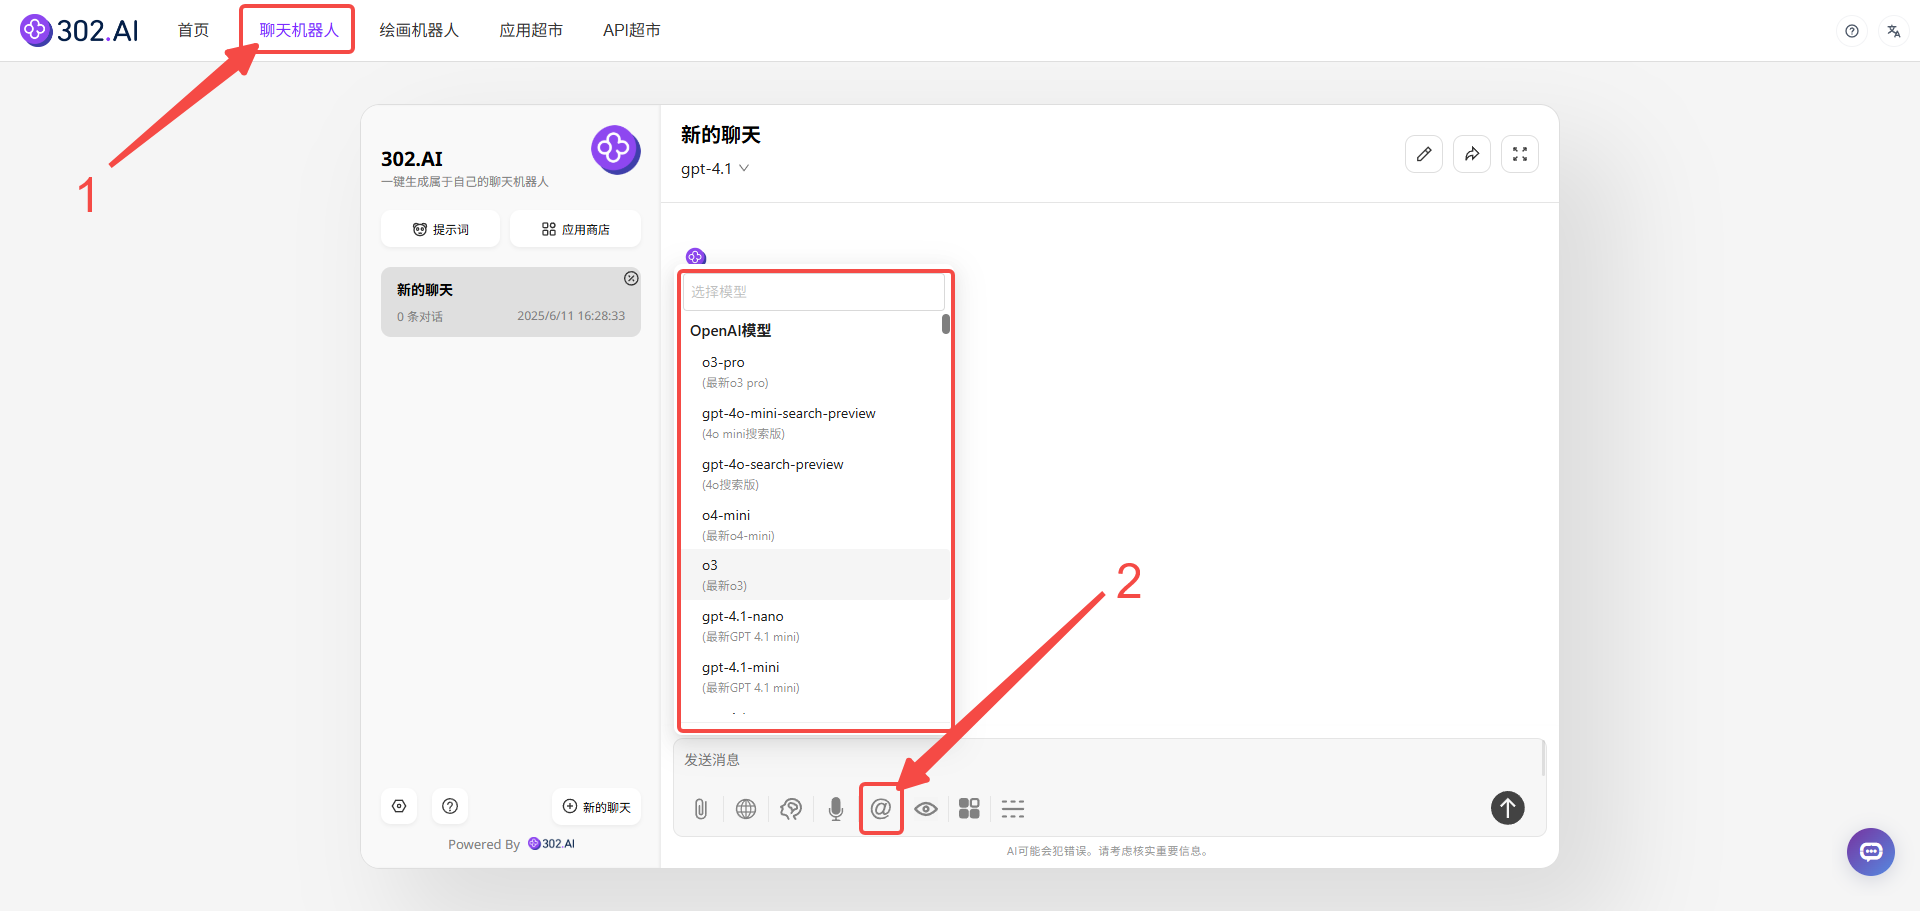Screen dimensions: 1920x911
Task: Expand the gpt-4.1 model dropdown
Action: [715, 169]
